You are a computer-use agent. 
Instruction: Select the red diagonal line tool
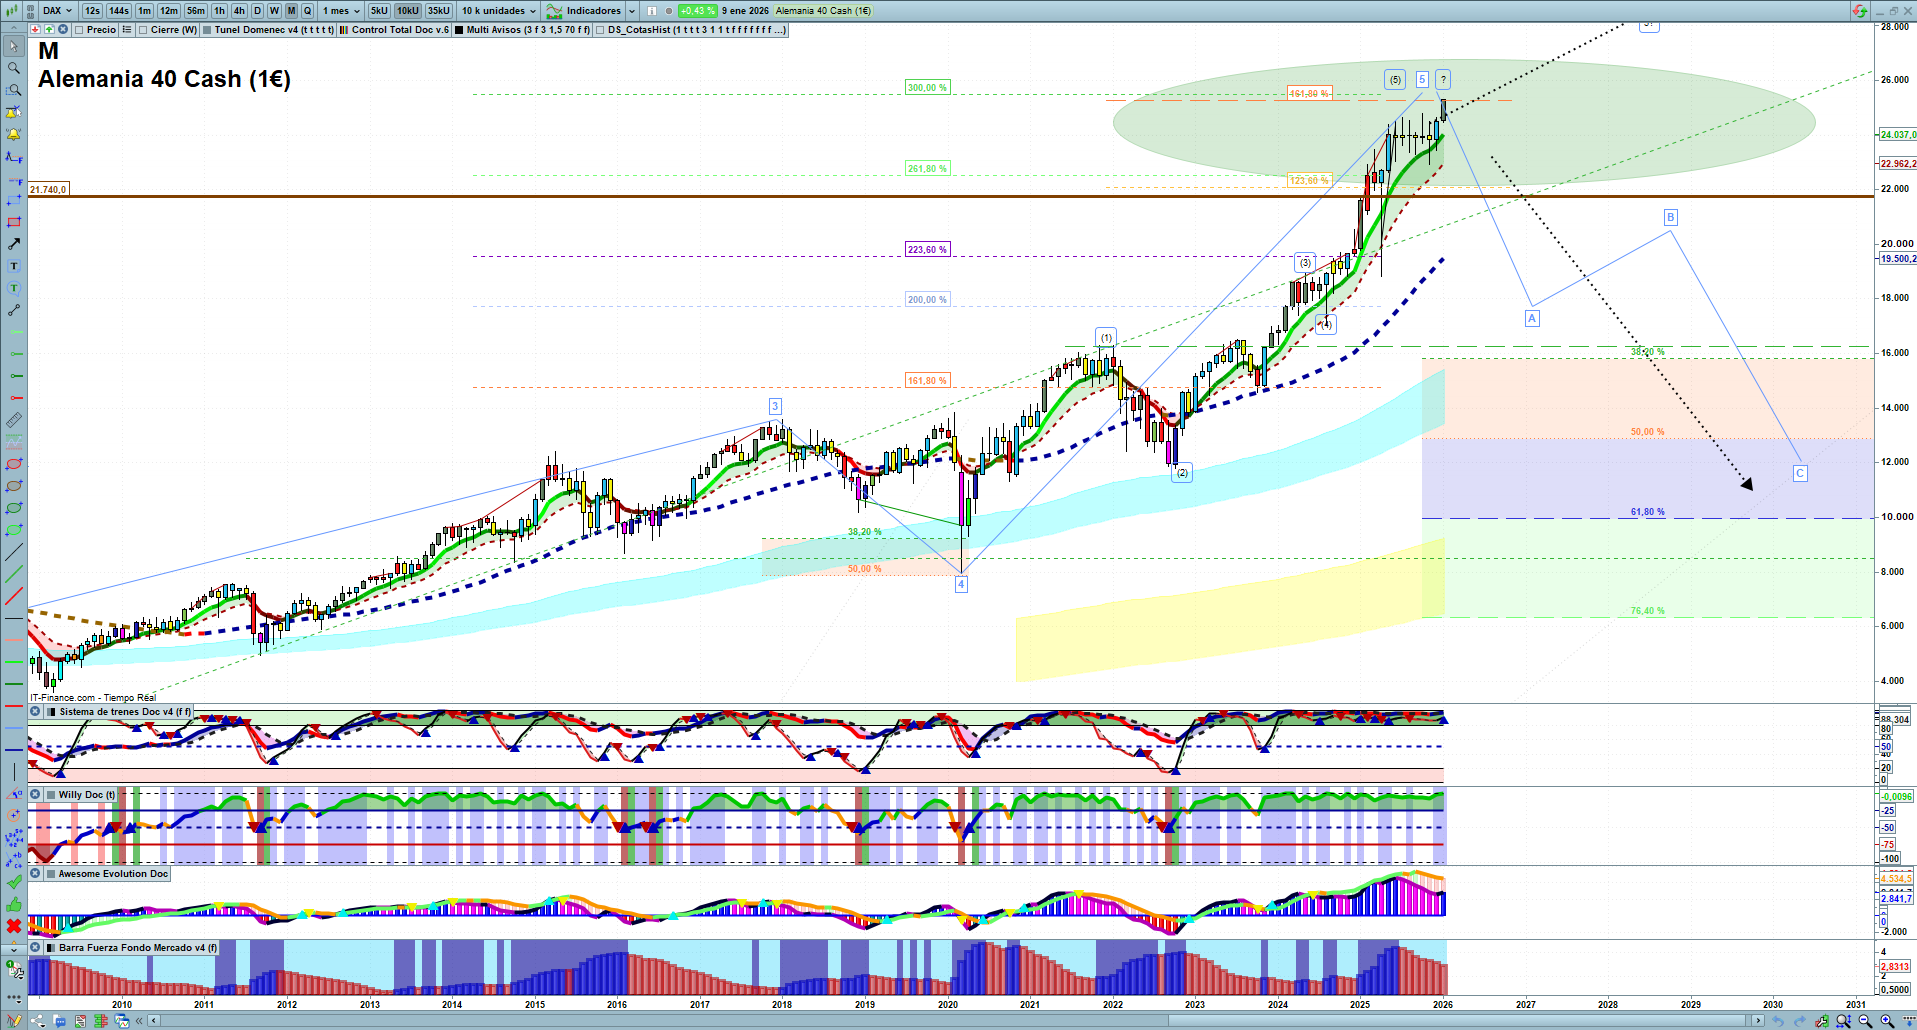click(x=14, y=596)
